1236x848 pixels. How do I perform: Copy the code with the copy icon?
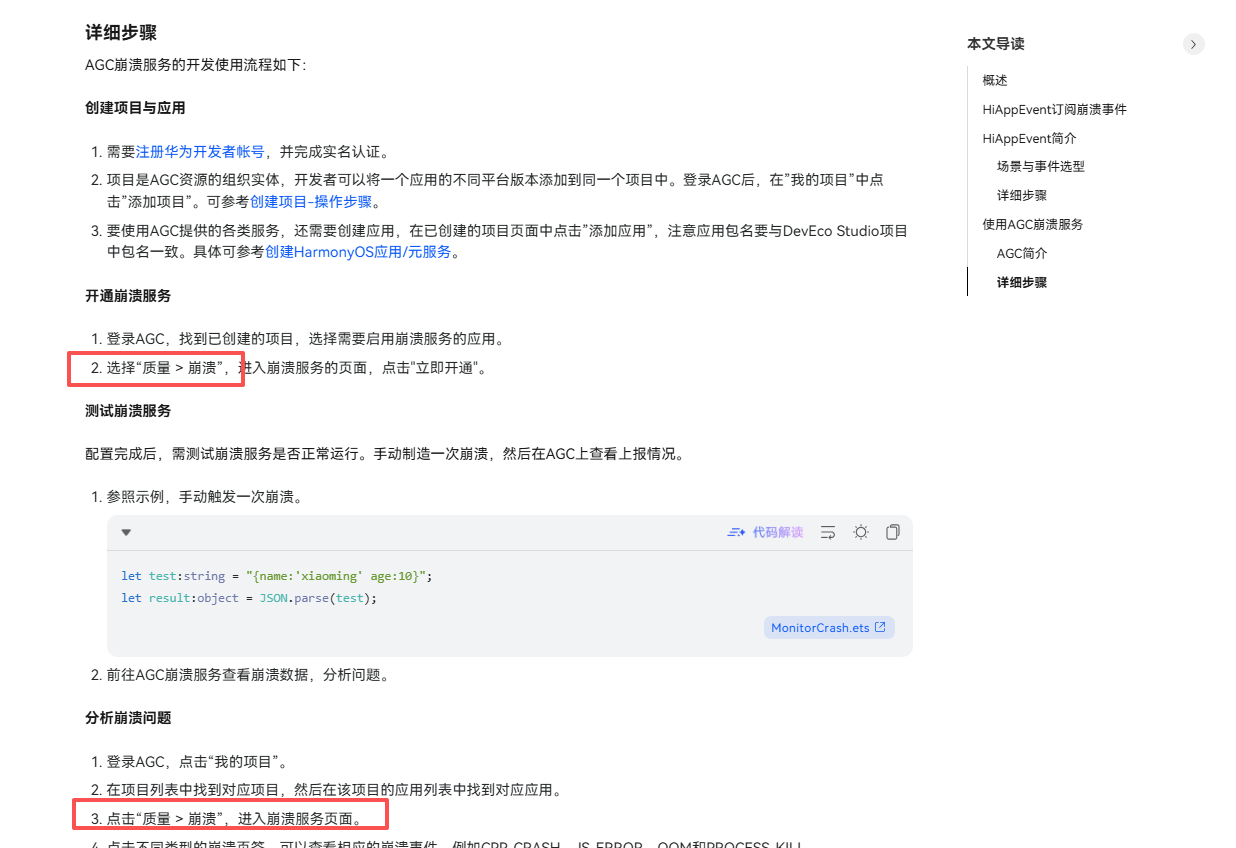tap(893, 532)
